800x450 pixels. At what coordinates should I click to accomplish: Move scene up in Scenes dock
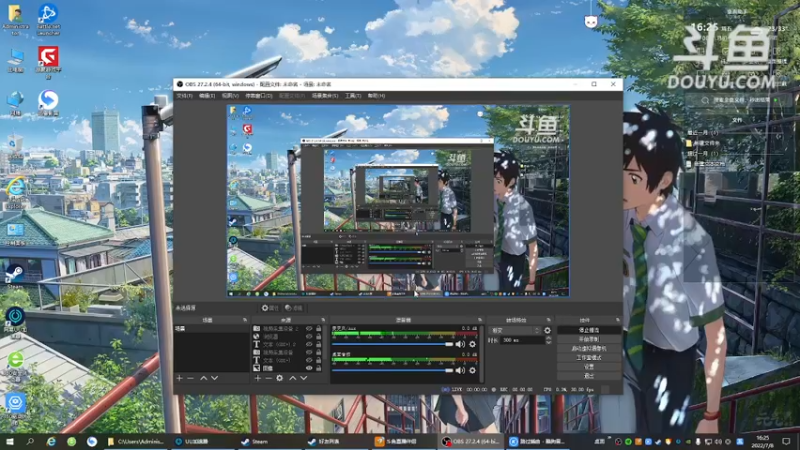tap(204, 378)
